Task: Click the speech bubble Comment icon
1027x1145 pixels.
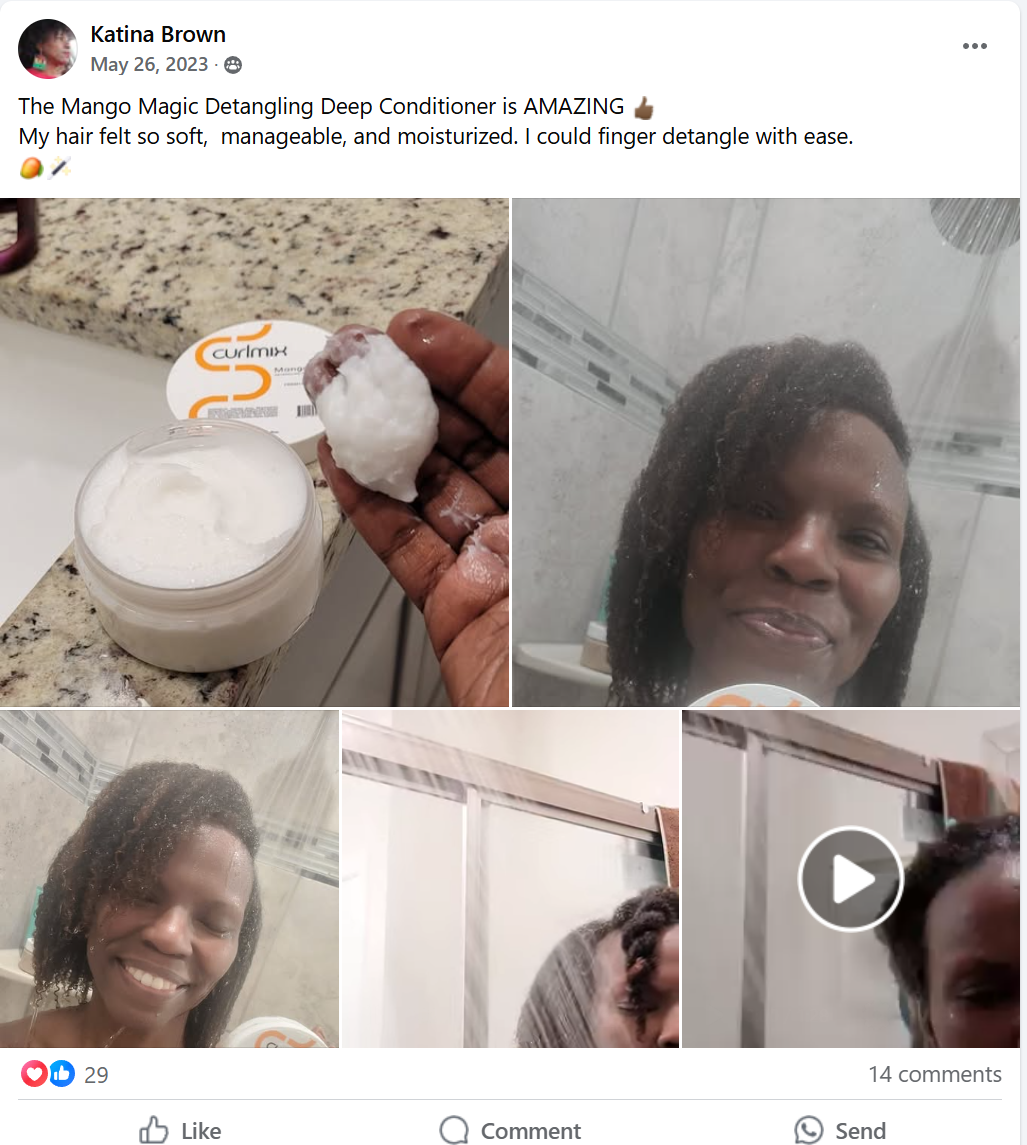Action: [x=454, y=1130]
